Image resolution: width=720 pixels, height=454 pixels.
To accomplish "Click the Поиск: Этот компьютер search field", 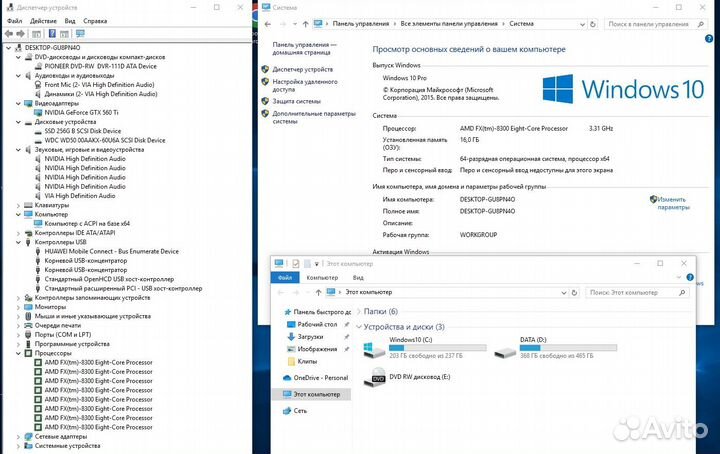I will click(637, 292).
